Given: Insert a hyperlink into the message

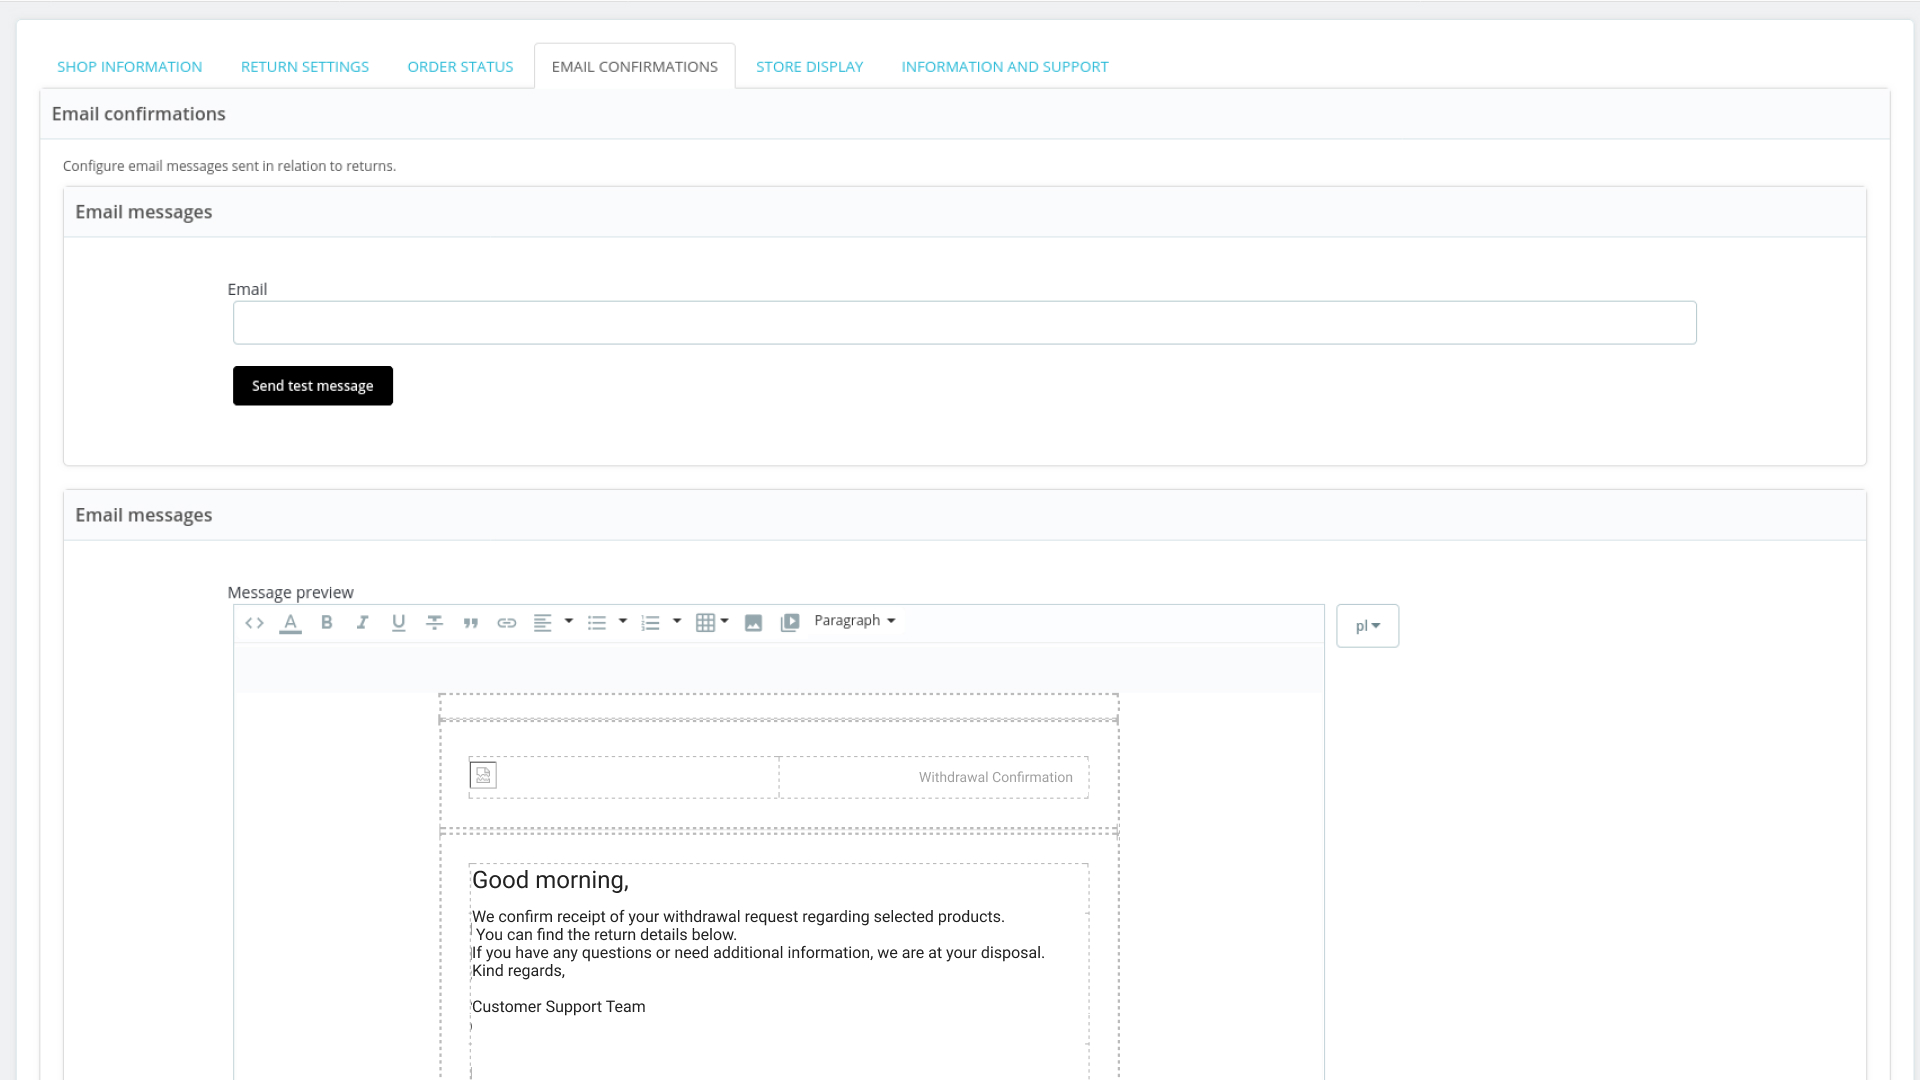Looking at the screenshot, I should point(506,622).
